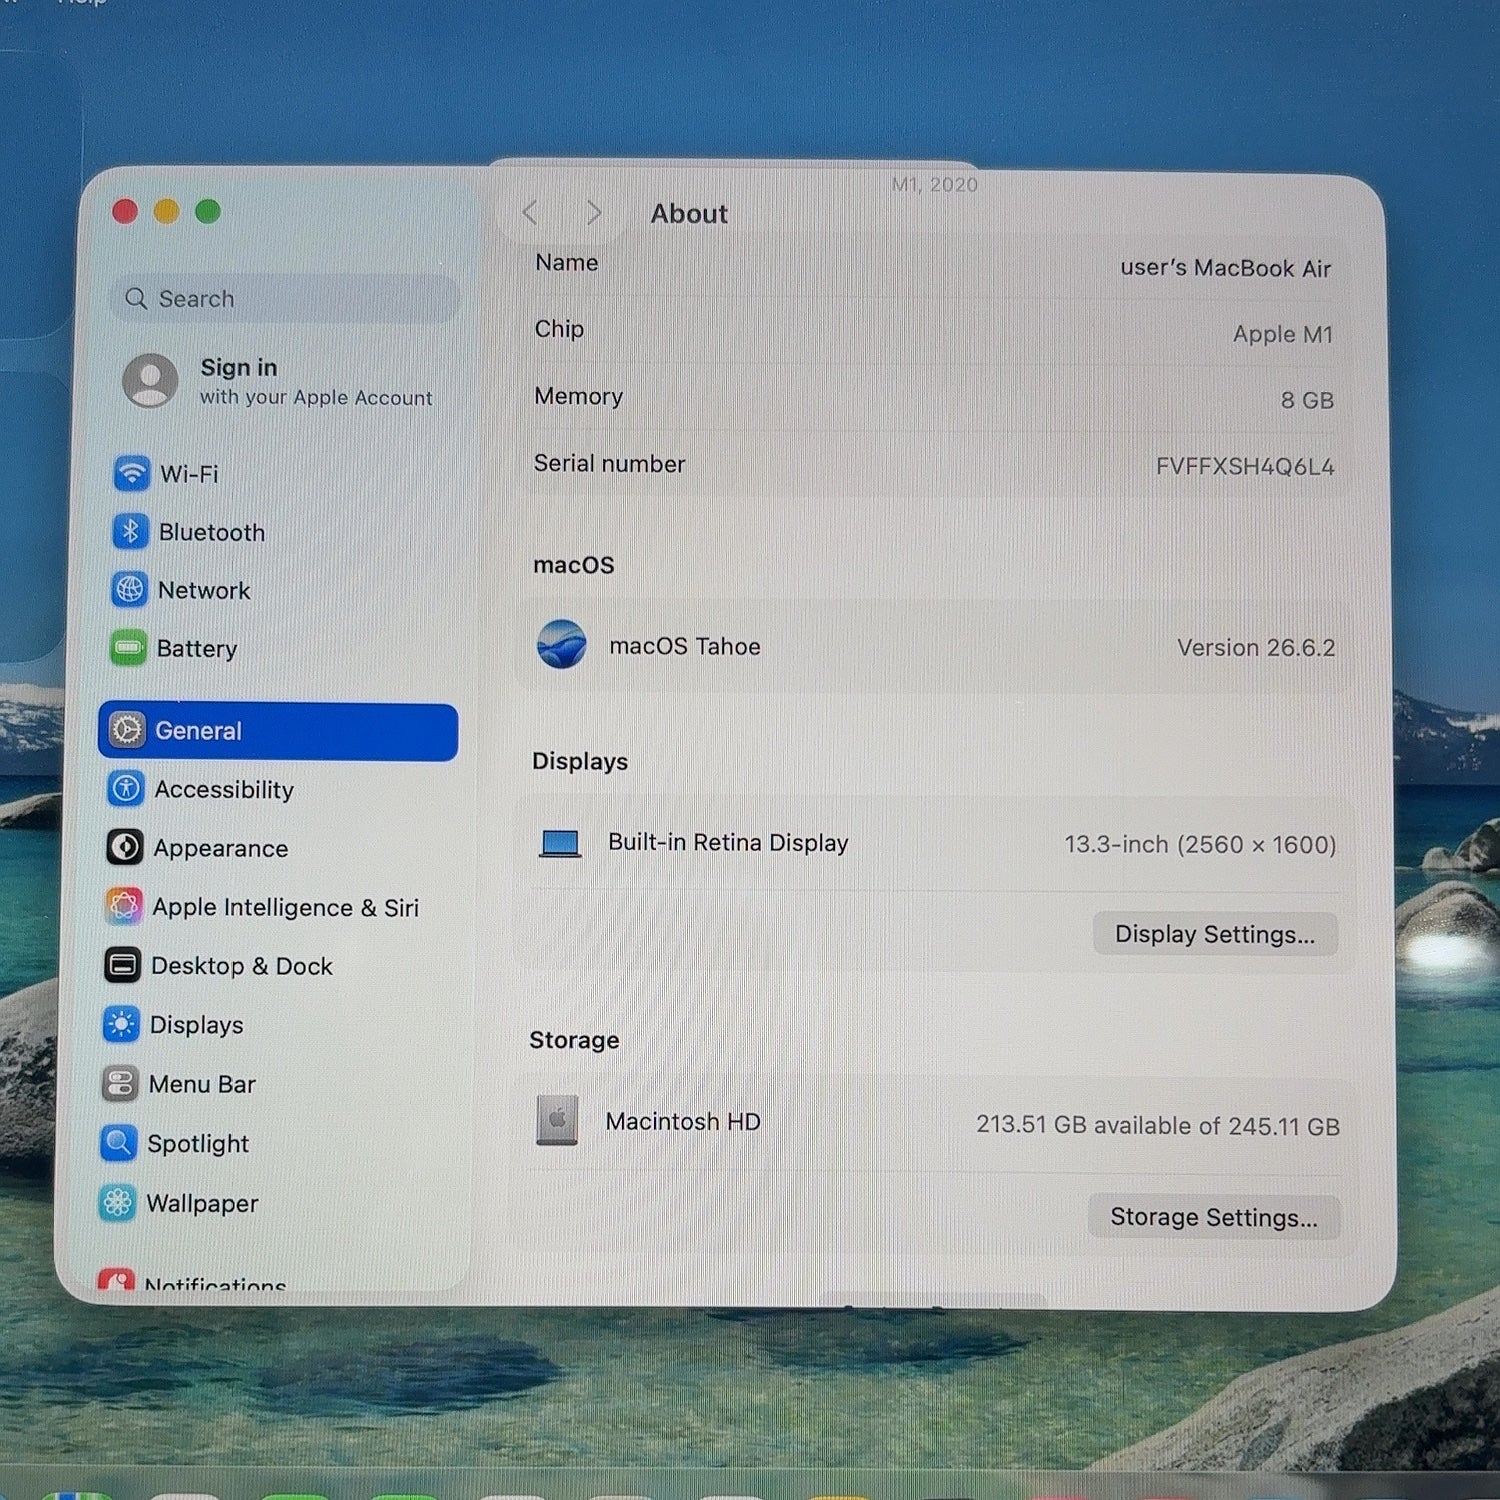Click the "About" page title
This screenshot has width=1500, height=1500.
click(x=689, y=214)
